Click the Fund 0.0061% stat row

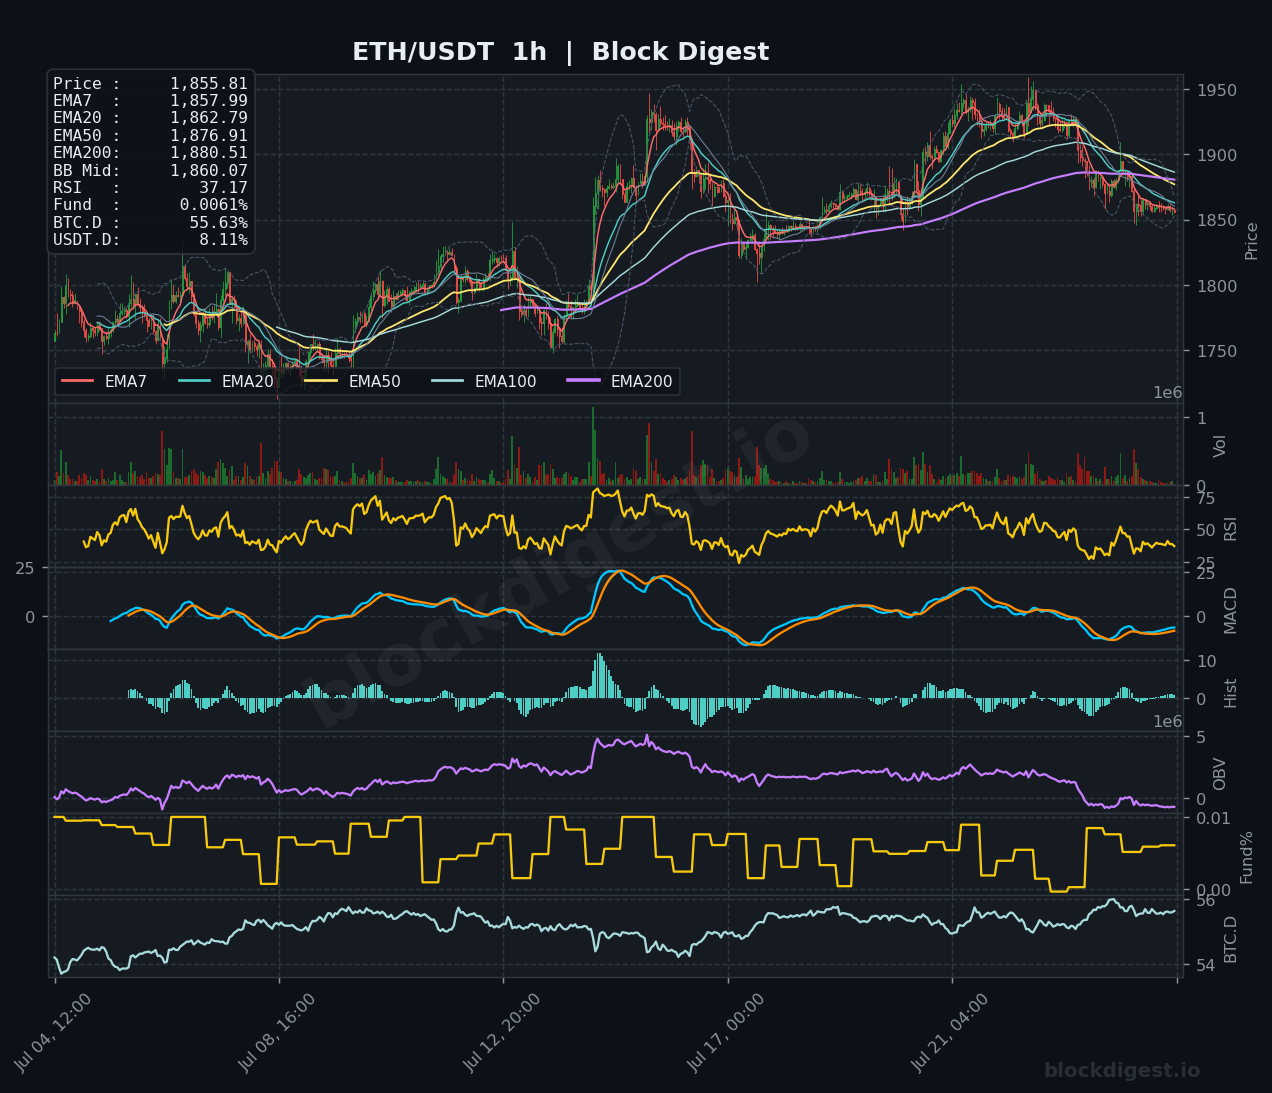pos(150,205)
